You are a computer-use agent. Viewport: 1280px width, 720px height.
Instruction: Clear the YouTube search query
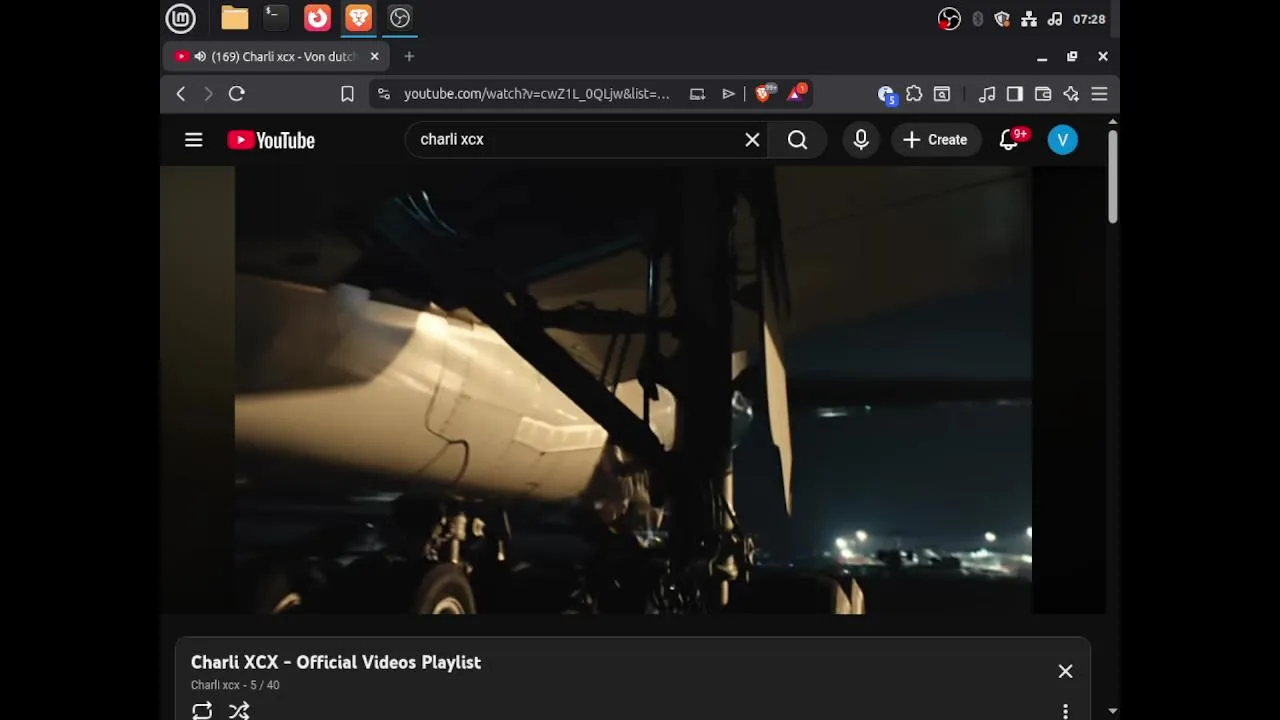coord(752,140)
